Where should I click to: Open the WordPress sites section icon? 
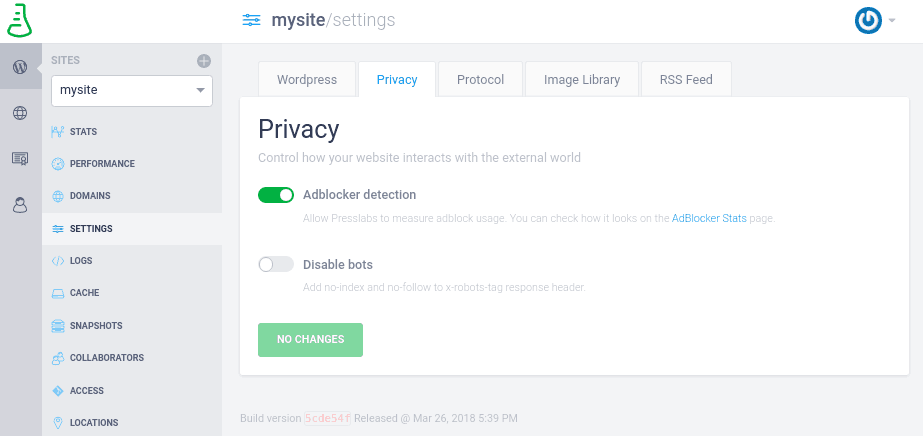coord(20,67)
